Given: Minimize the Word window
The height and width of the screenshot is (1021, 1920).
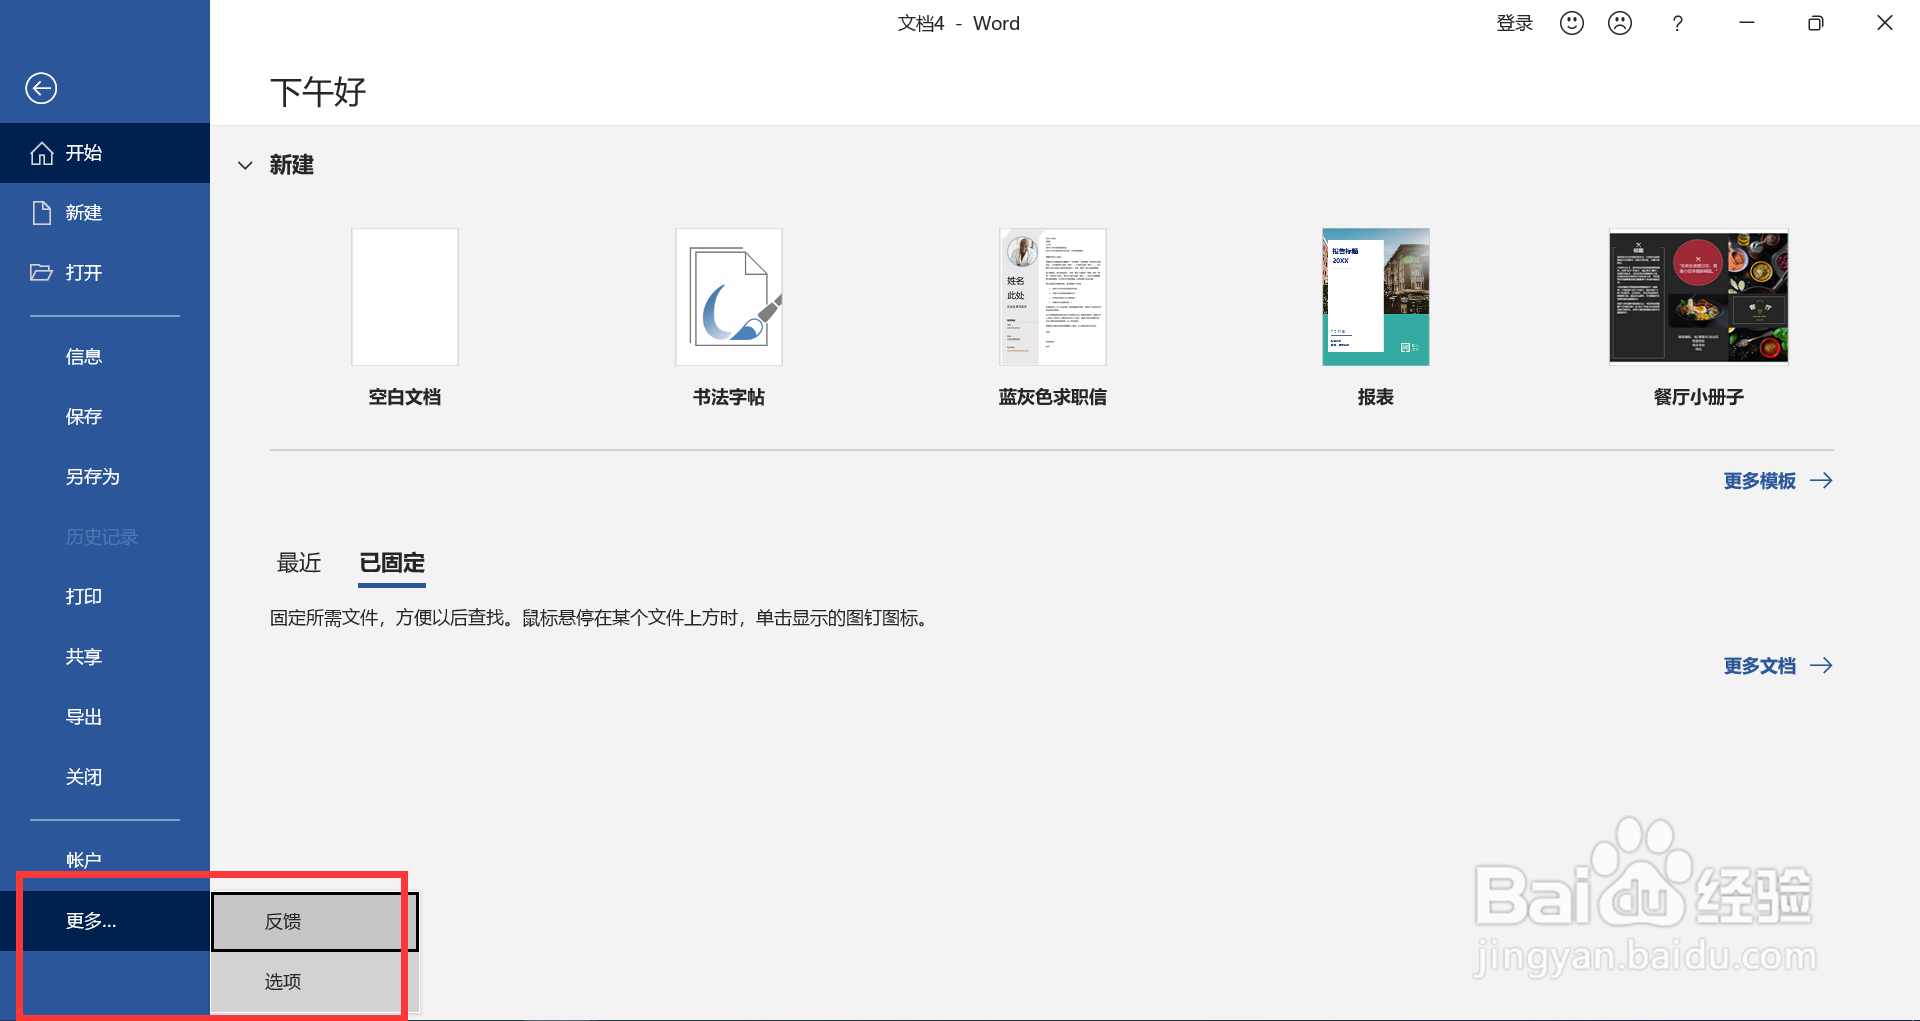Looking at the screenshot, I should (x=1747, y=23).
